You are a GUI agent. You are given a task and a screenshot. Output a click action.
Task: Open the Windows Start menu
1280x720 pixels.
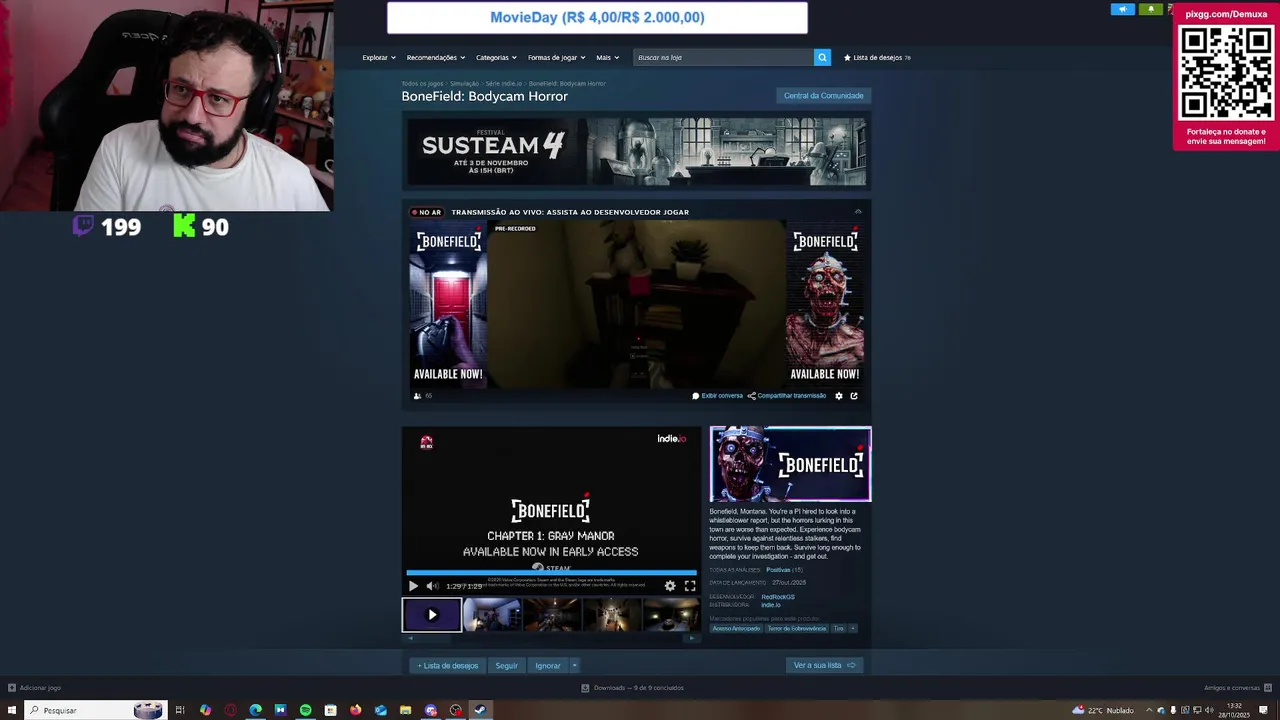point(12,710)
